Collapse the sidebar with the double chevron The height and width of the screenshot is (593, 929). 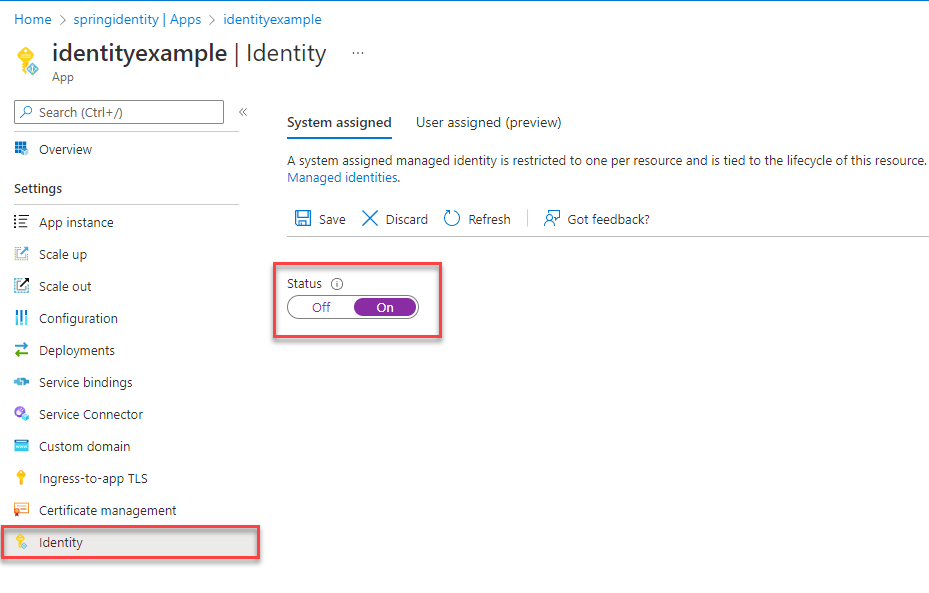(243, 112)
